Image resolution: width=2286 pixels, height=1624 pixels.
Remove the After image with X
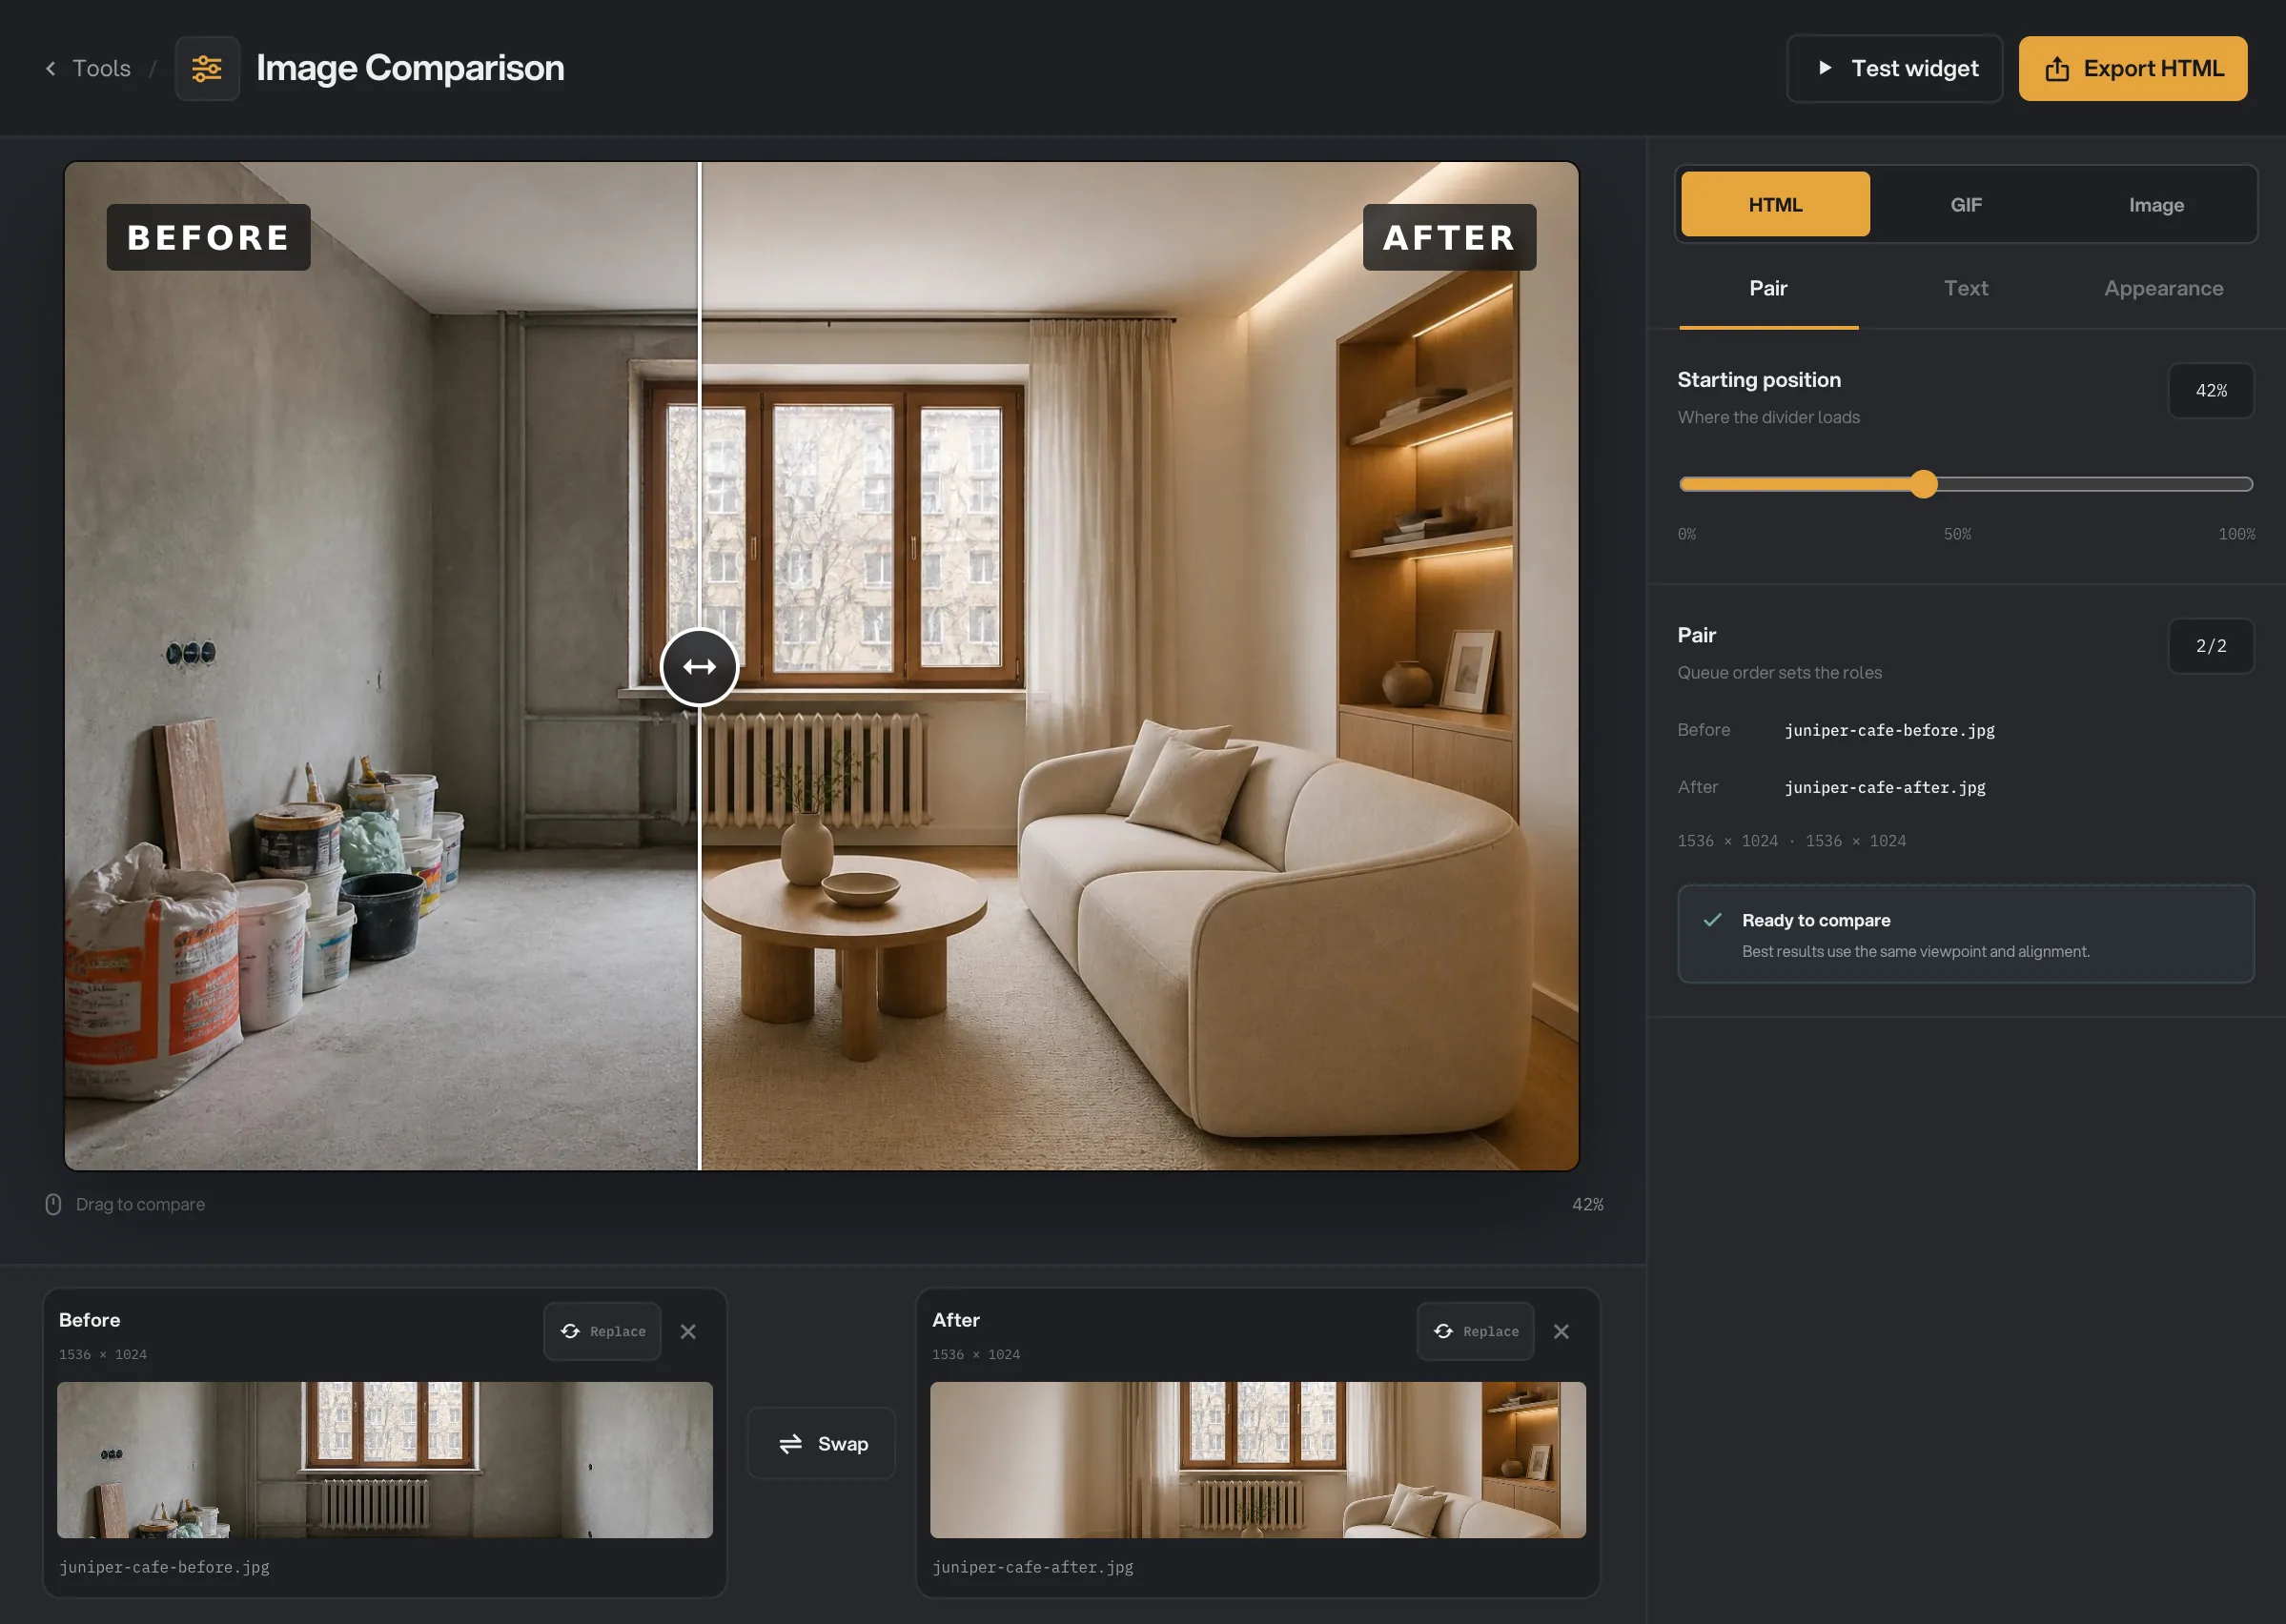tap(1561, 1331)
